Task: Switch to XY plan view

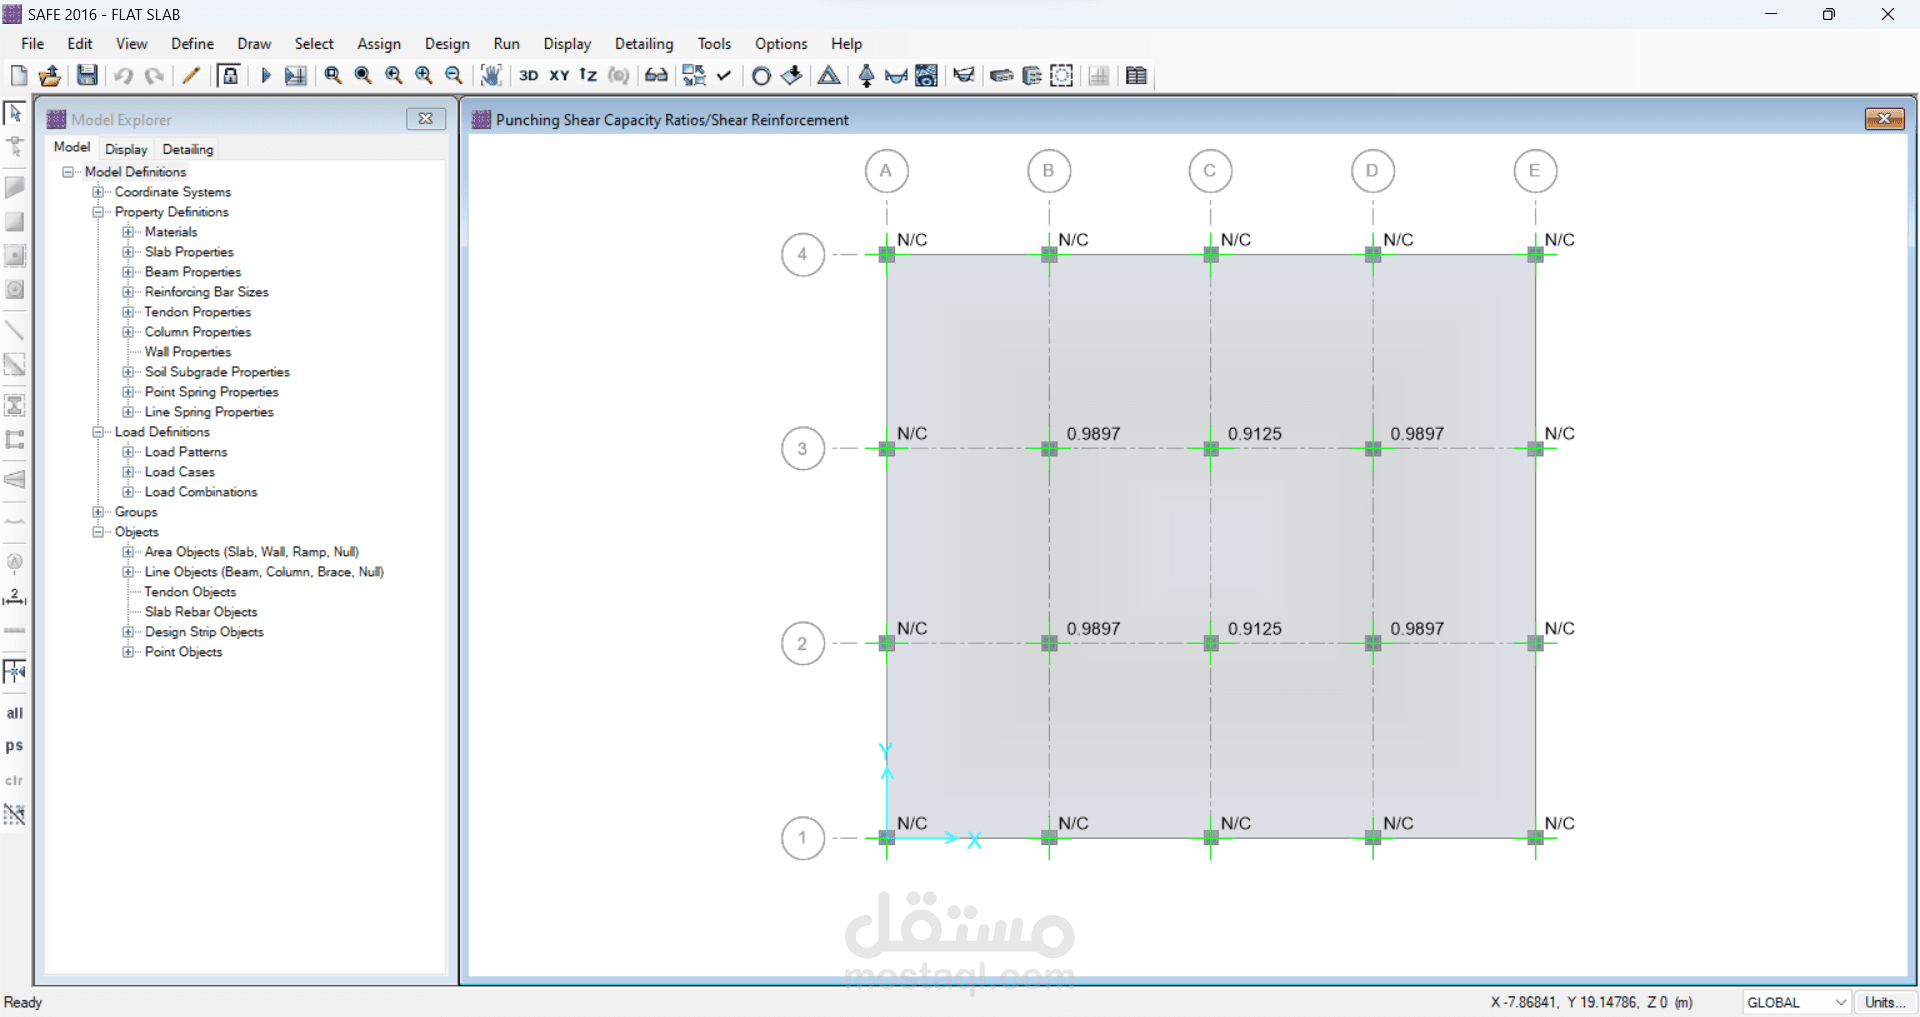Action: point(560,75)
